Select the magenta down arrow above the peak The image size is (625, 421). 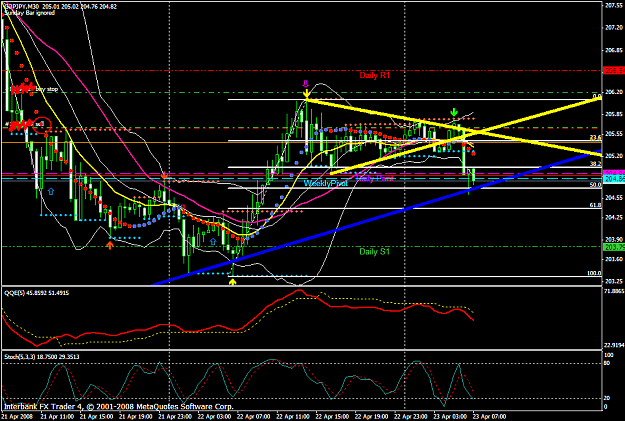point(306,84)
